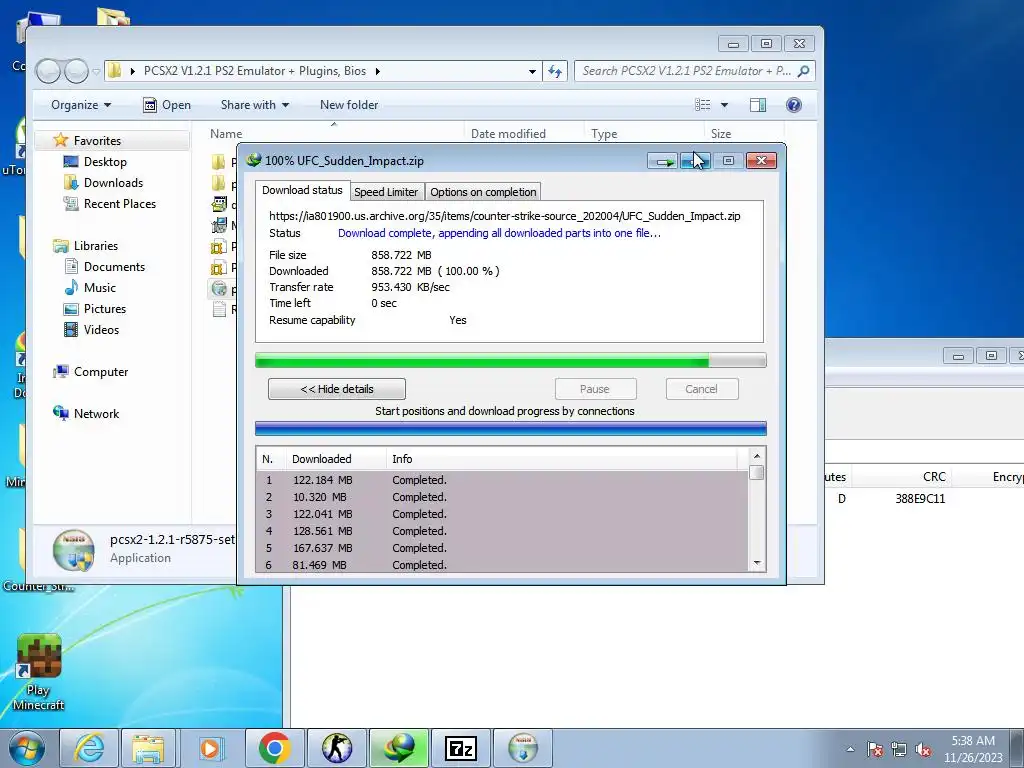
Task: Open the Options on completion tab
Action: (x=483, y=192)
